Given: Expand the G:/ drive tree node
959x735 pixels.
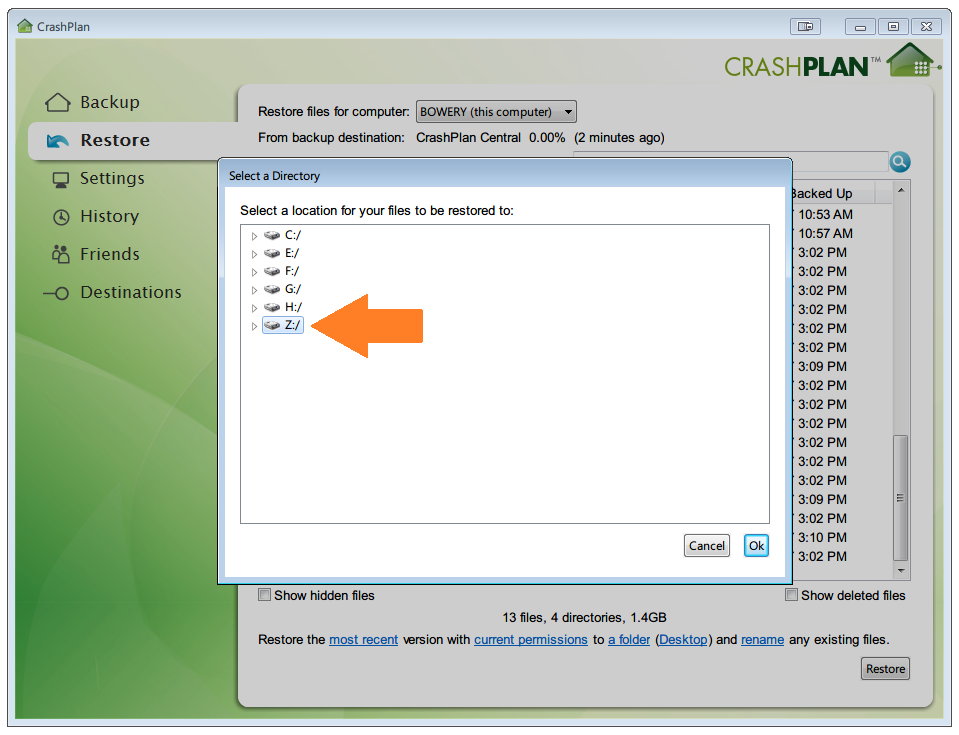Looking at the screenshot, I should [x=254, y=290].
